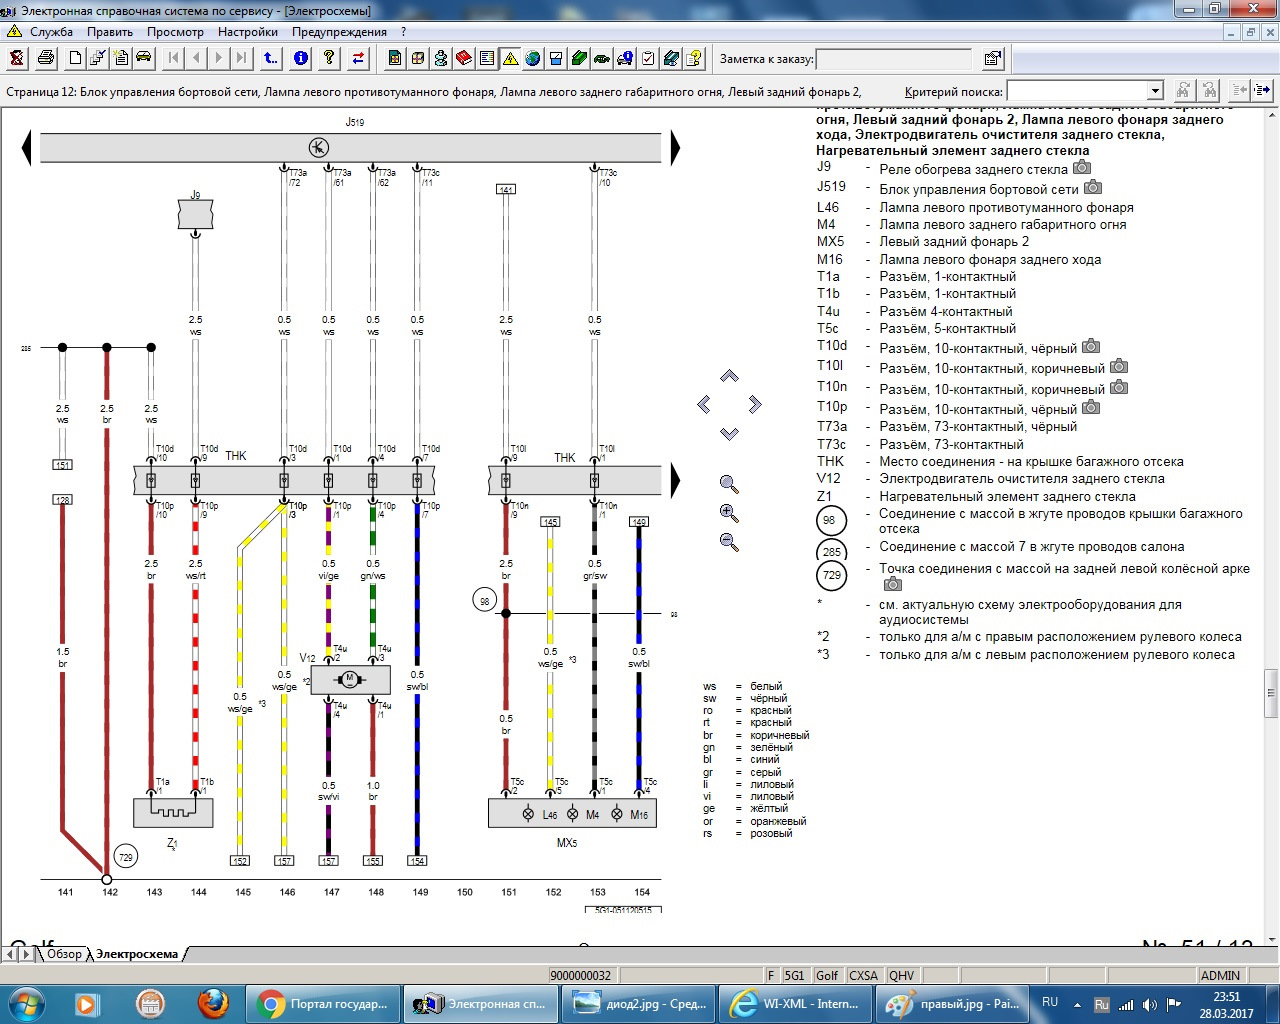Go to the next page arrow

click(x=218, y=58)
